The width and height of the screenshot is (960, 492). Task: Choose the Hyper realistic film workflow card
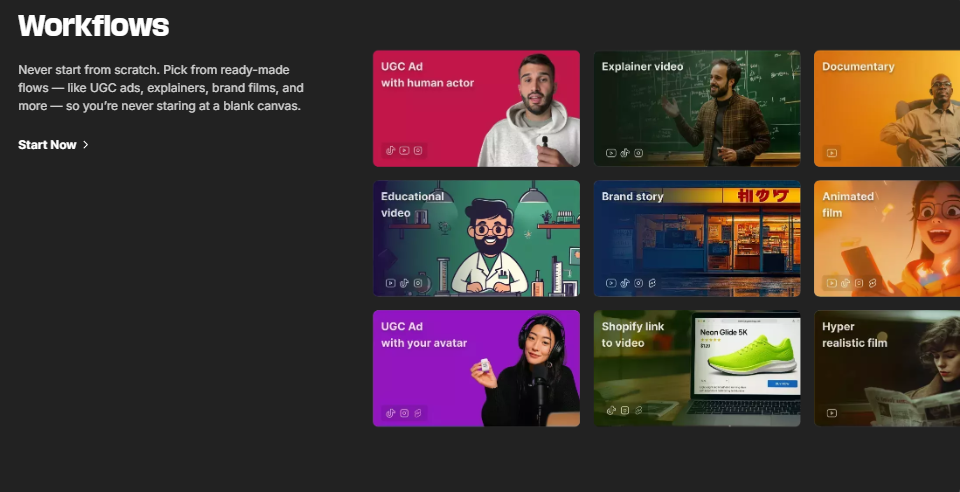tap(886, 368)
